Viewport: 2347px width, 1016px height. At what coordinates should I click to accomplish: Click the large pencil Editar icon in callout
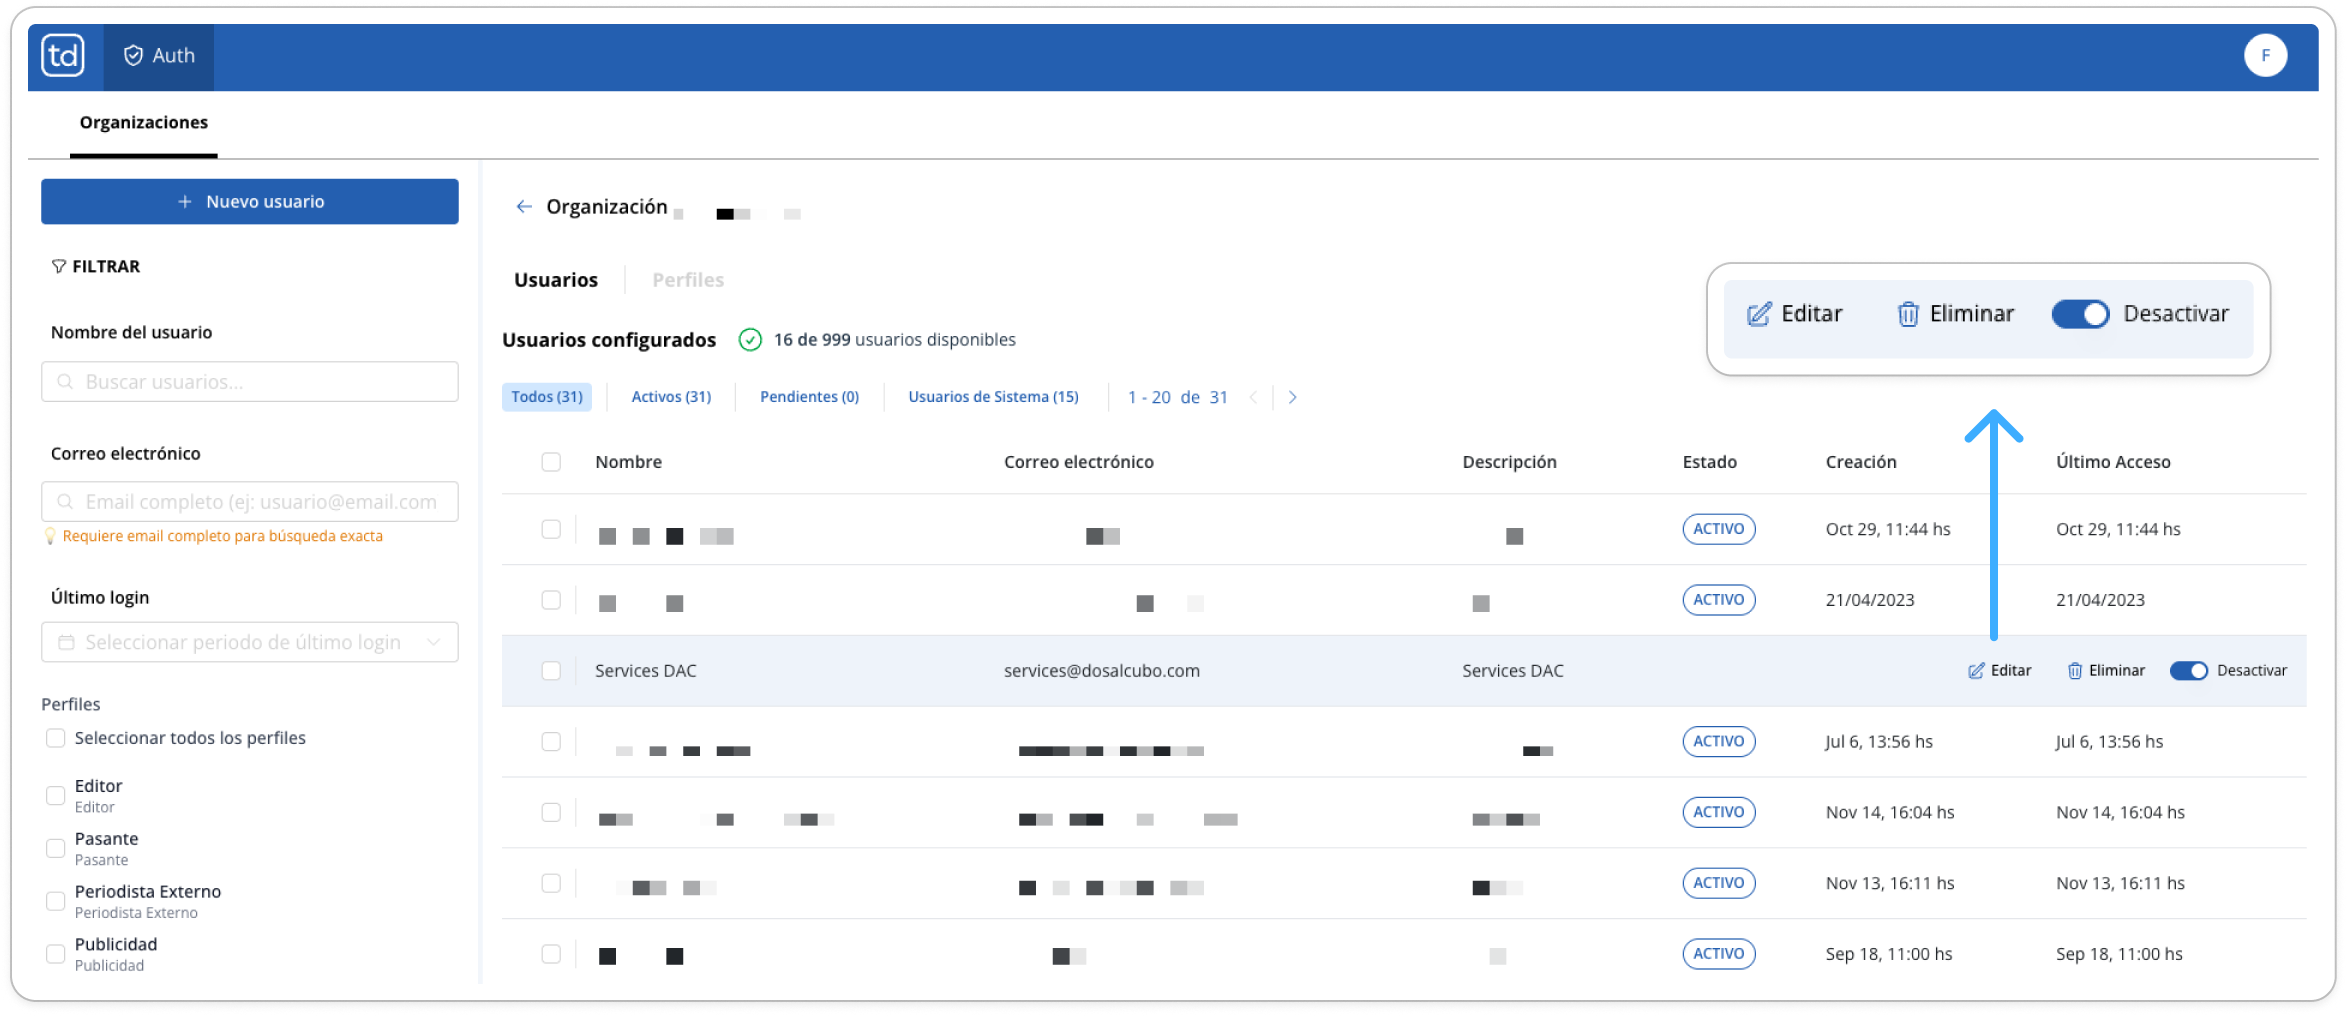coord(1759,314)
